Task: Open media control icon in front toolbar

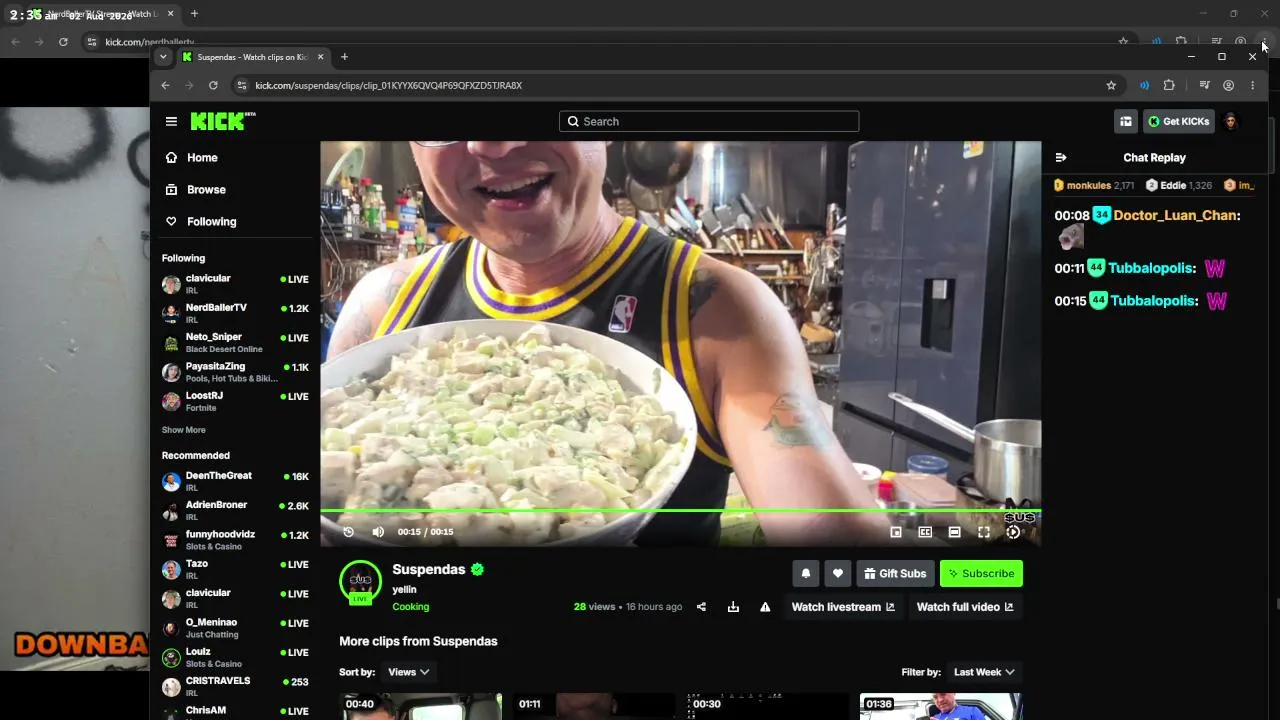Action: point(1204,85)
